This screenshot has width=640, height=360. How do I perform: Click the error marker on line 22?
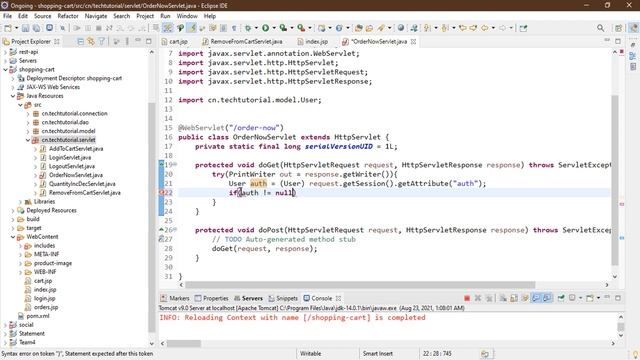tap(161, 193)
